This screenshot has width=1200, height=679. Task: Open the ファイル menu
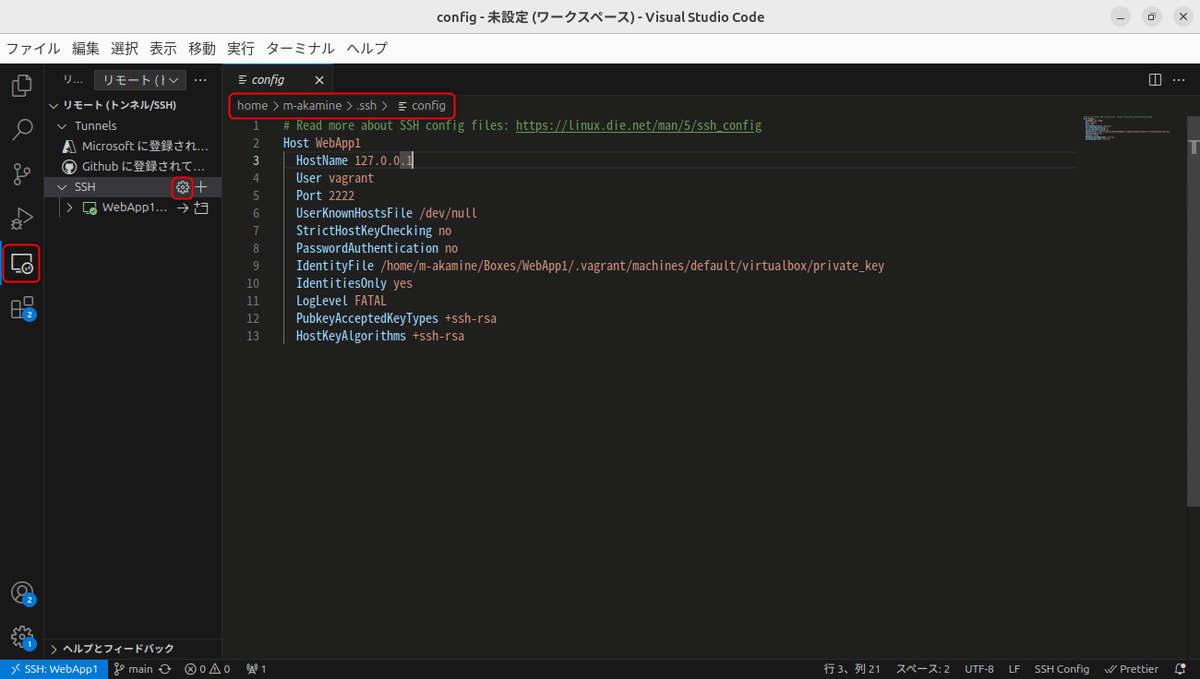coord(33,48)
